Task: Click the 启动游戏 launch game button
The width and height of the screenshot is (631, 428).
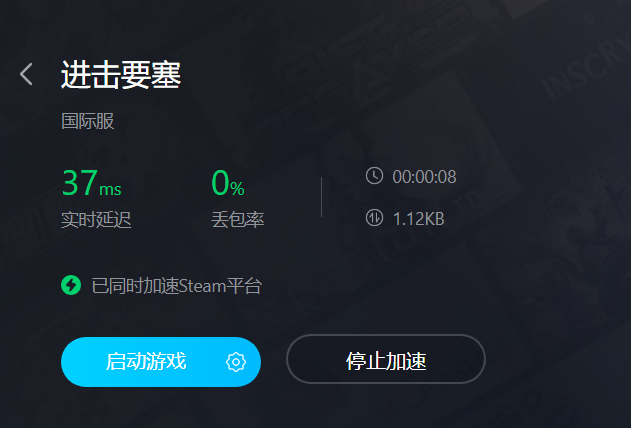Action: (x=161, y=362)
